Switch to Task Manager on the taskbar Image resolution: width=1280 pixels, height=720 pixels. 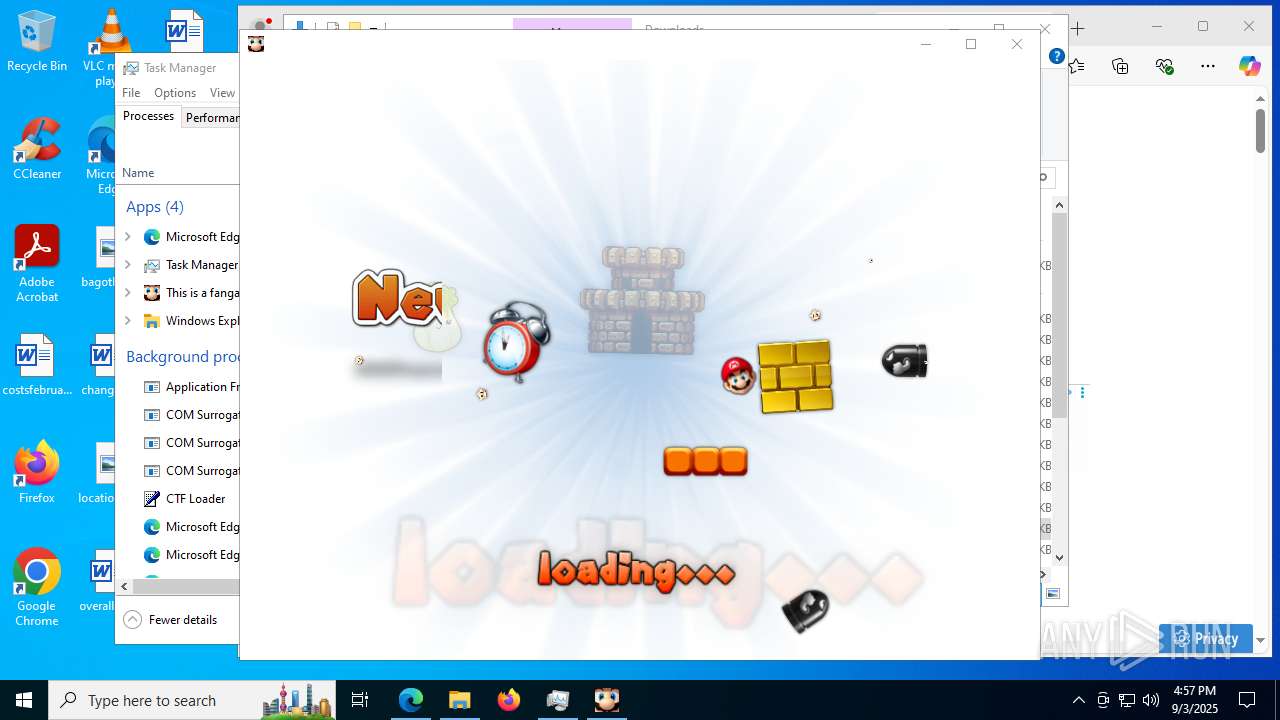point(558,700)
